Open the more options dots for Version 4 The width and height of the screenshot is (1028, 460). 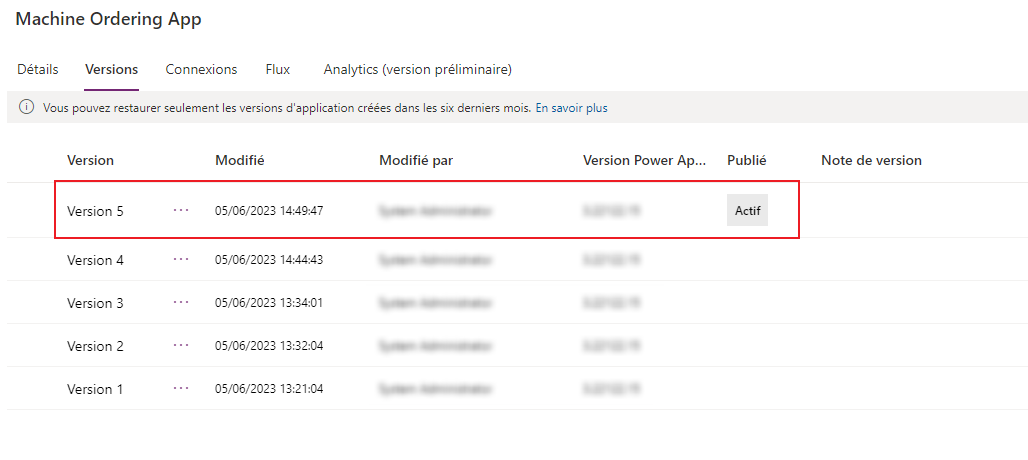coord(181,259)
